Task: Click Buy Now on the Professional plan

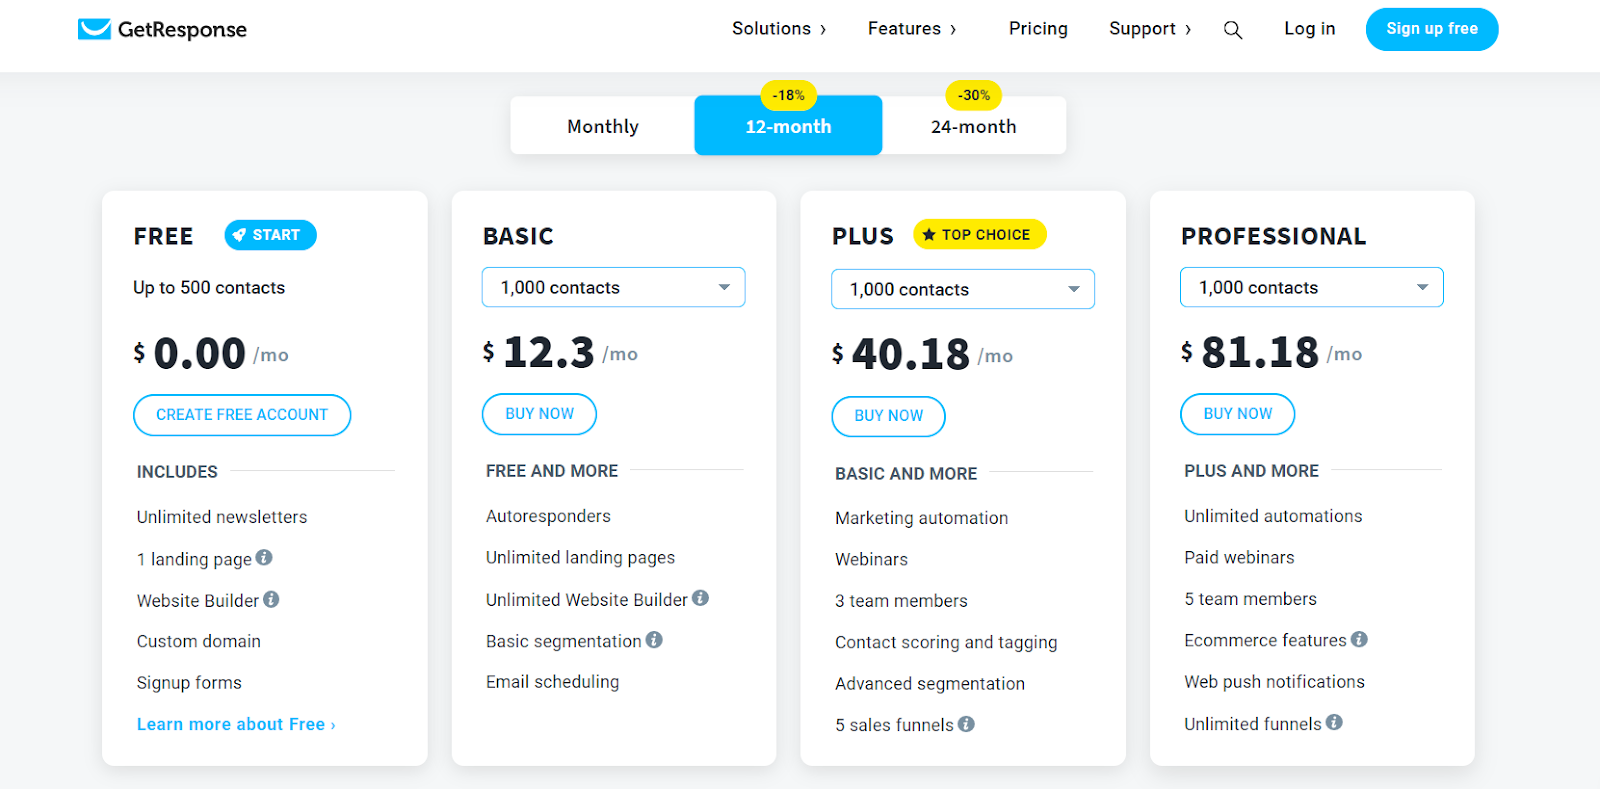Action: 1238,414
